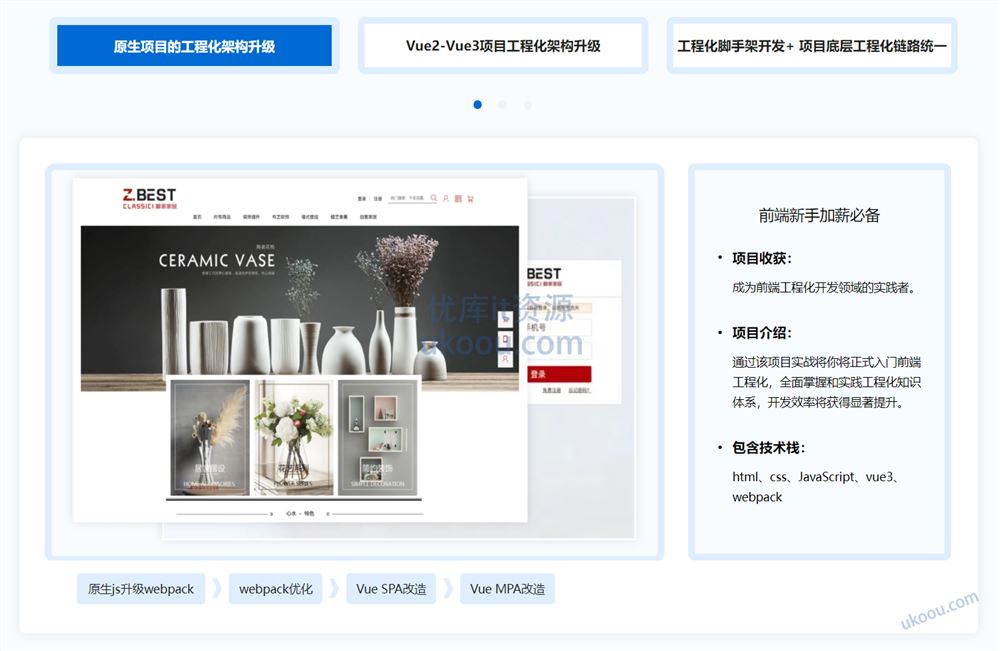Go to the second carousel dot

point(503,105)
